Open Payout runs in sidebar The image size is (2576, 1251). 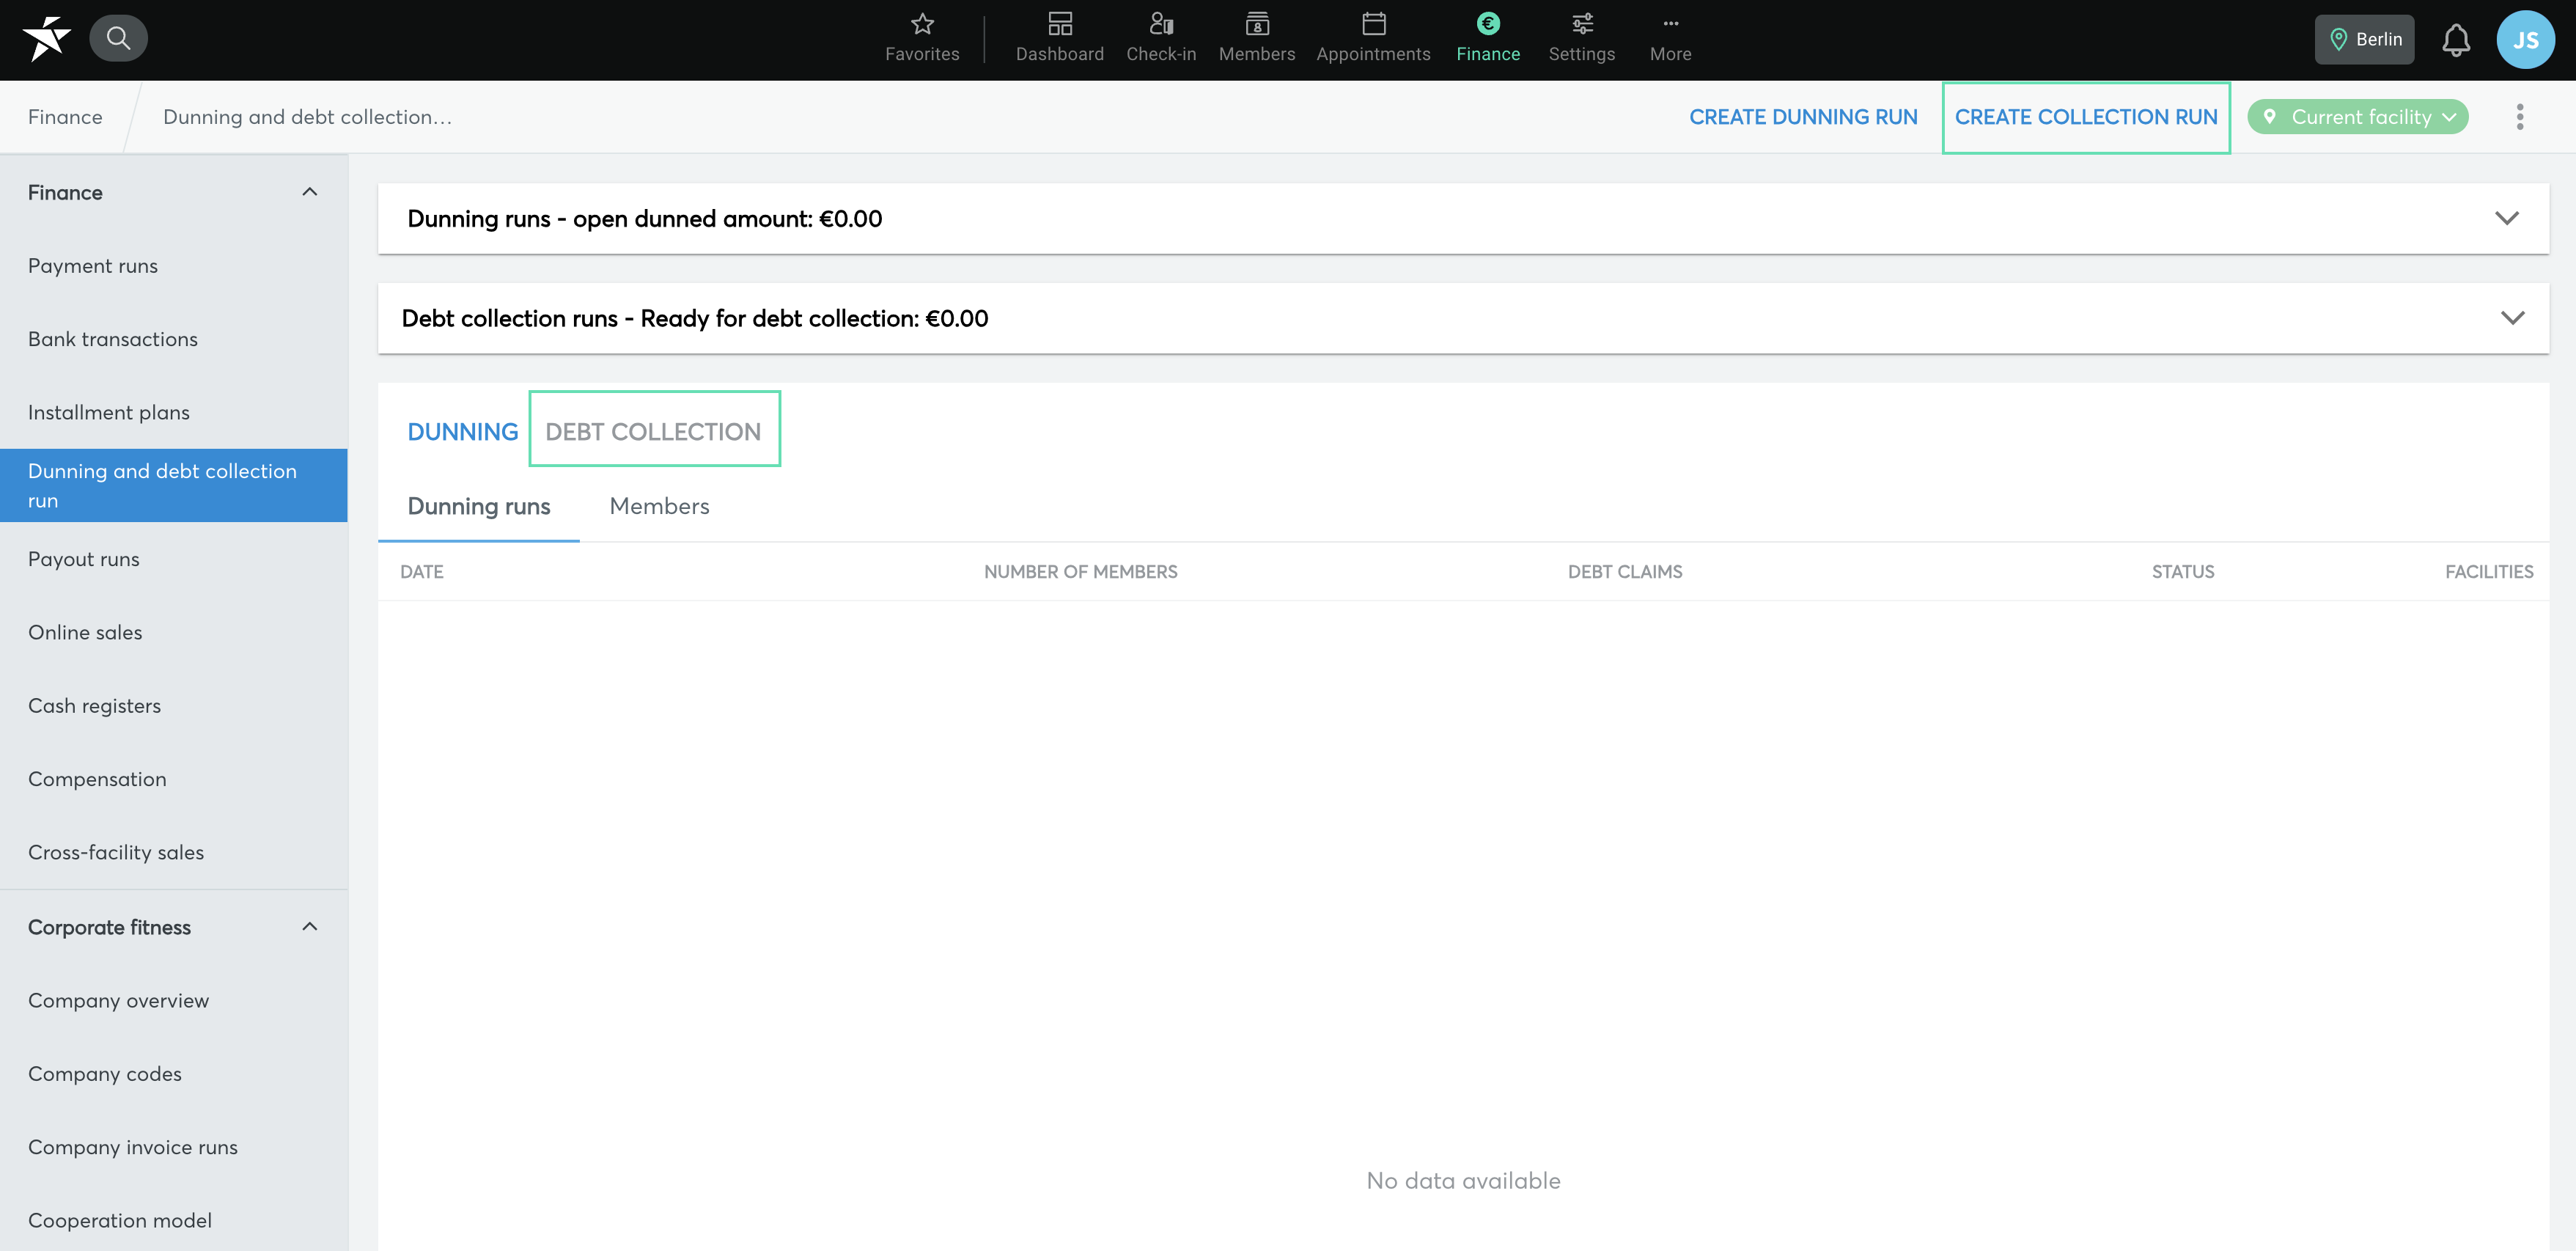tap(174, 559)
